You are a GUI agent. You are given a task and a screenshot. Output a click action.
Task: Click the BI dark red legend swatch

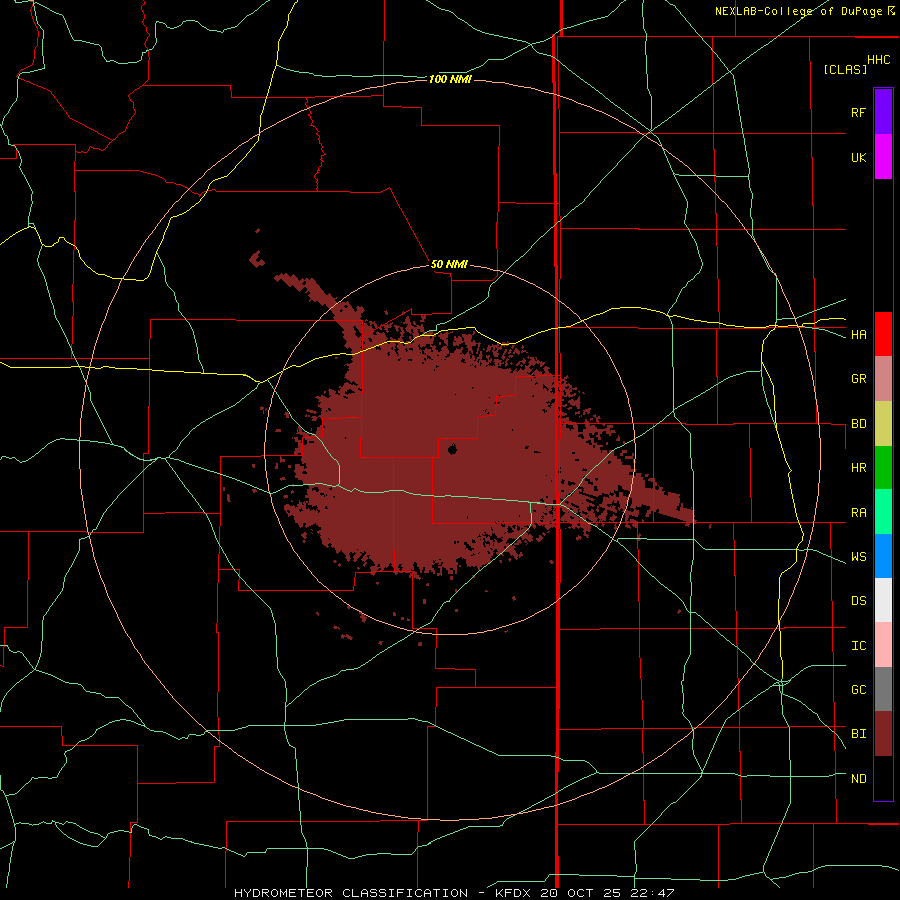(x=883, y=734)
